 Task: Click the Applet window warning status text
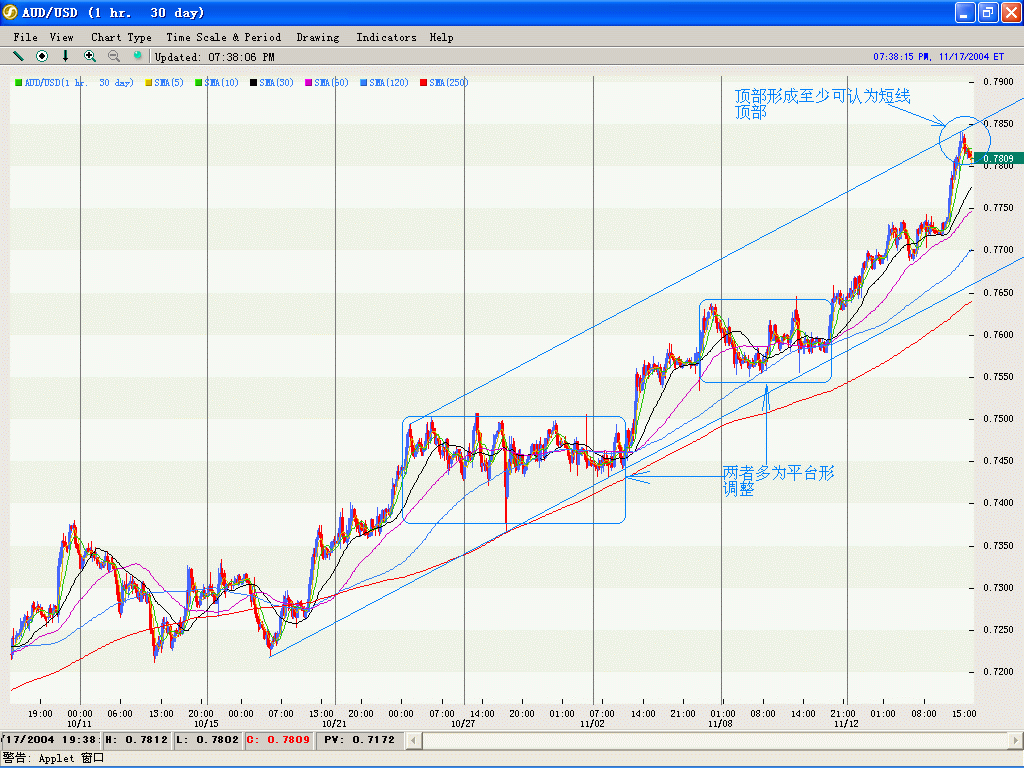point(53,758)
